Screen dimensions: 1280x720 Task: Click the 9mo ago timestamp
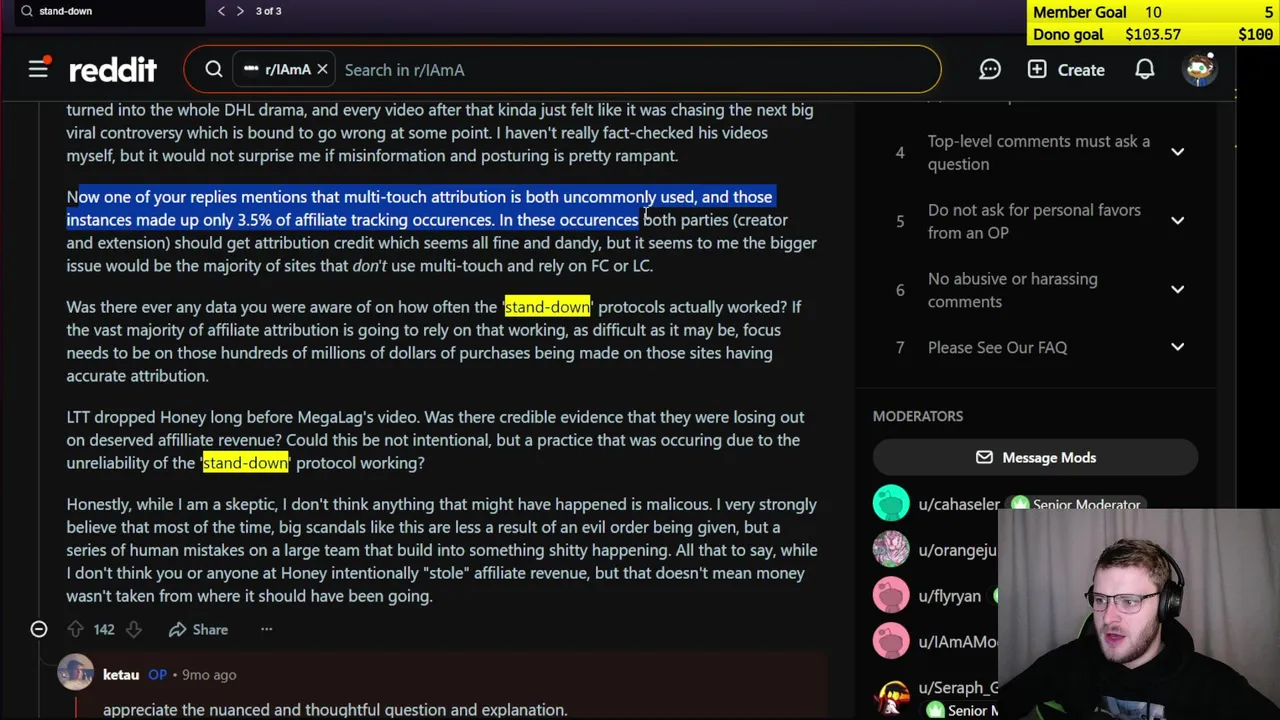(209, 675)
